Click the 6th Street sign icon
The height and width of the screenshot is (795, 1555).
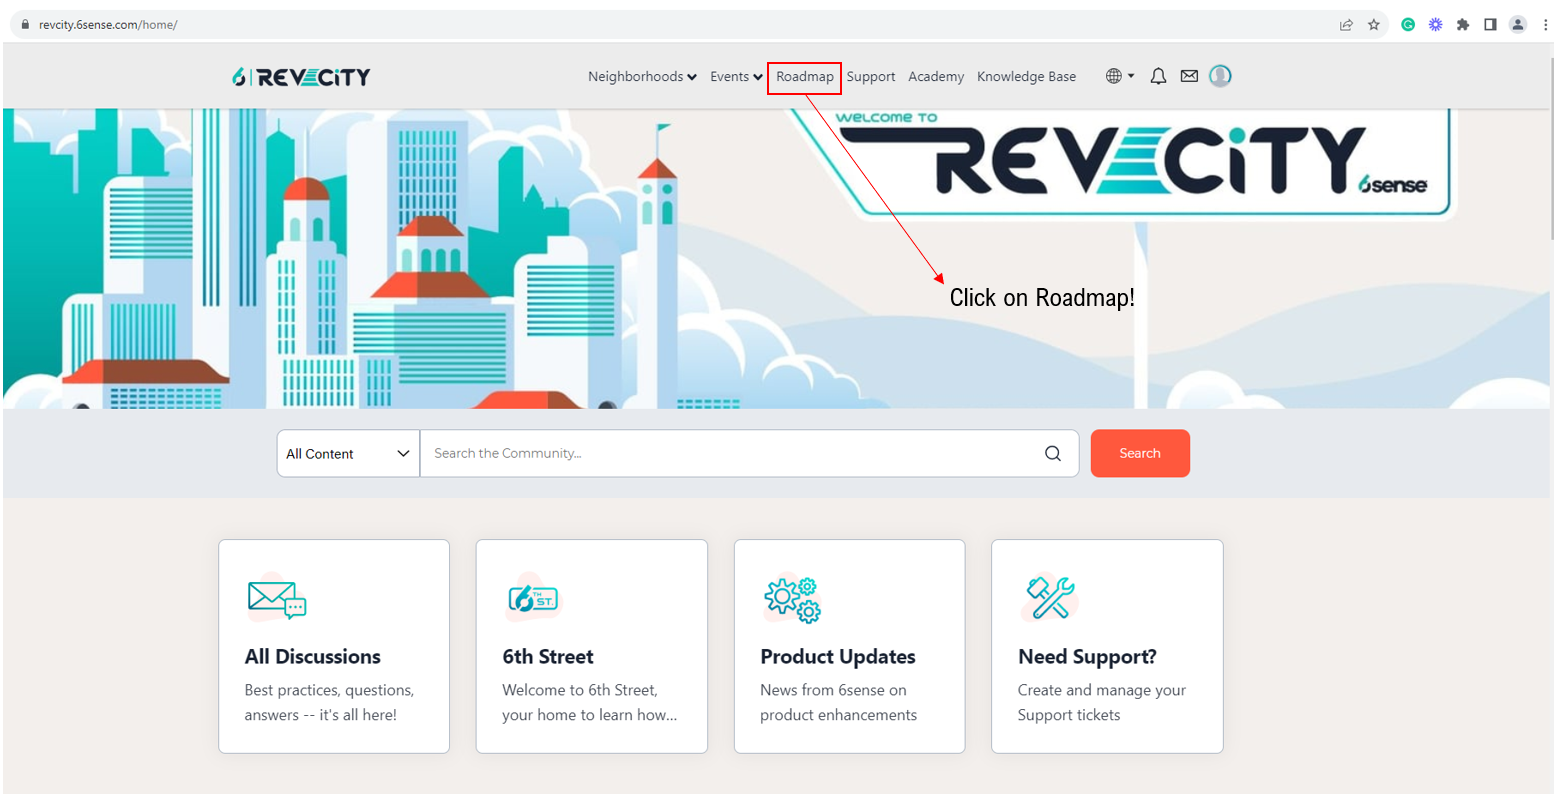coord(534,597)
